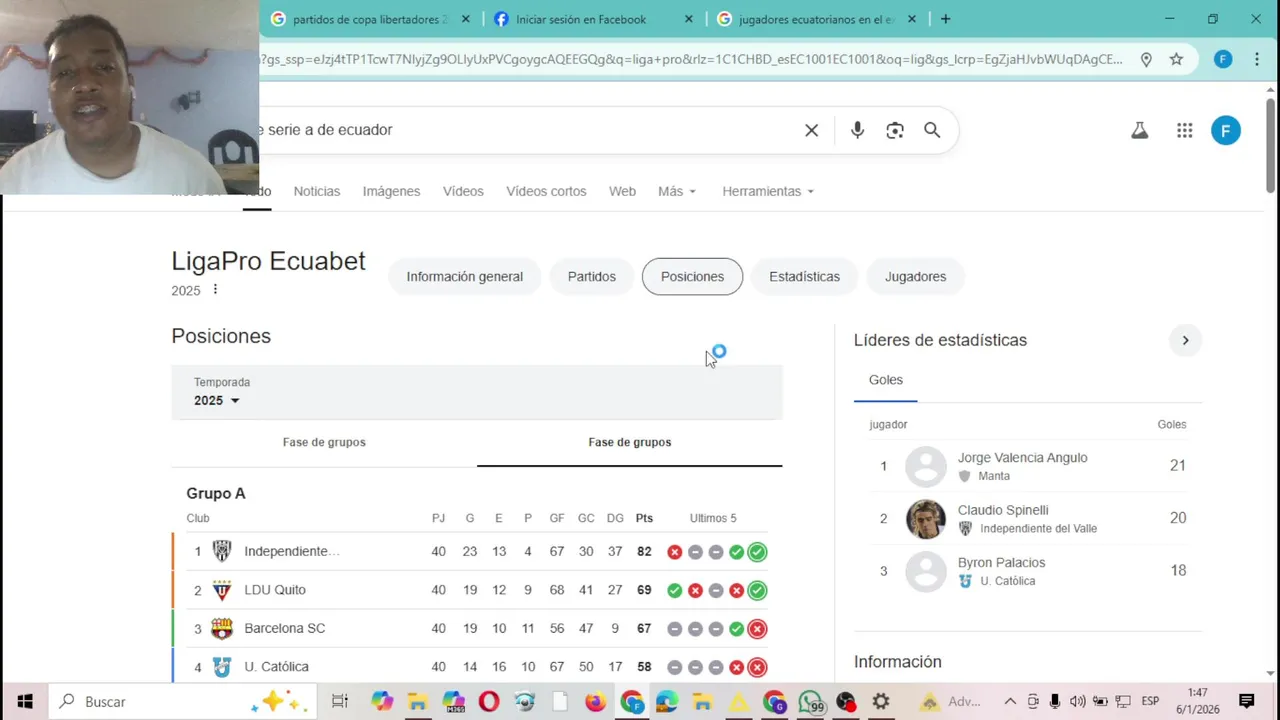The height and width of the screenshot is (720, 1280).
Task: Close the Facebook login tab
Action: tap(688, 19)
